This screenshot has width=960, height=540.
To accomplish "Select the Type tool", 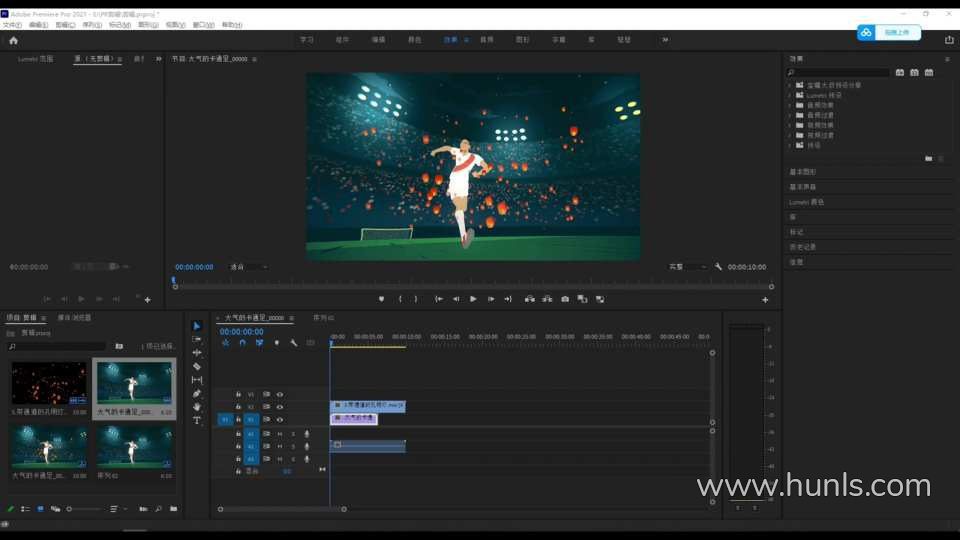I will tap(197, 420).
